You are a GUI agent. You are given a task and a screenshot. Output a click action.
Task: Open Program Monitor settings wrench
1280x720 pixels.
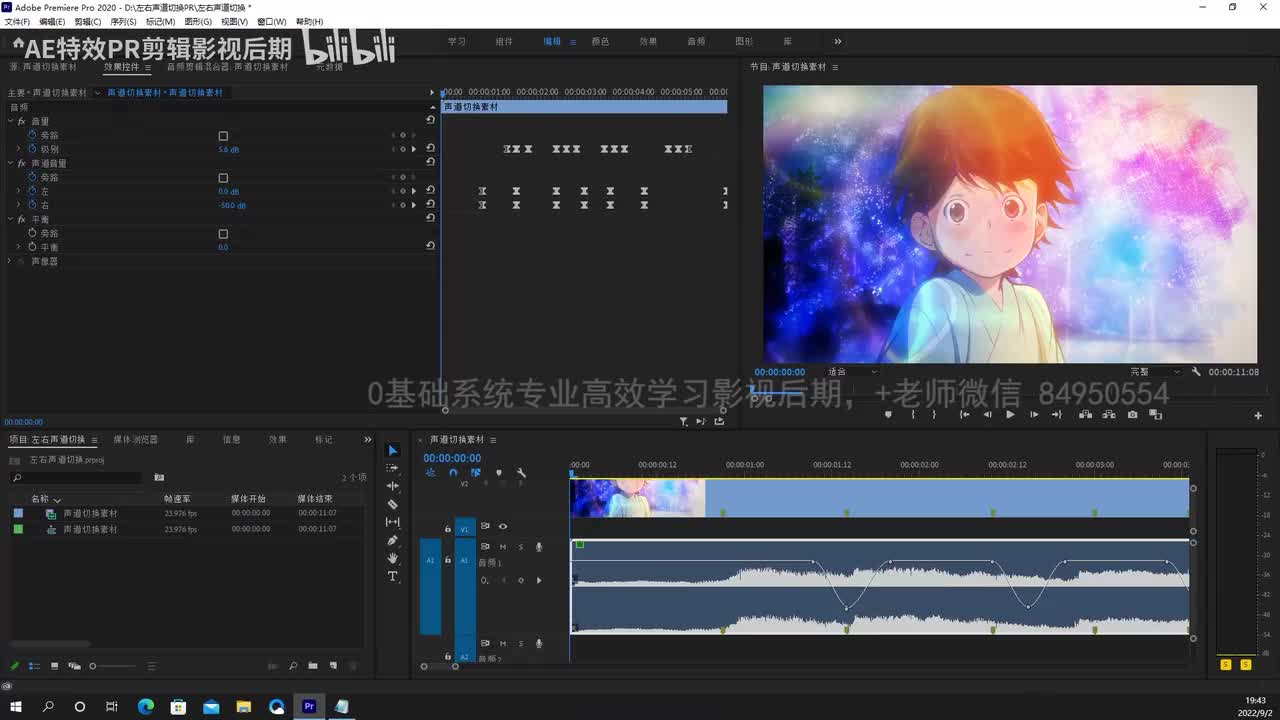pos(1196,371)
